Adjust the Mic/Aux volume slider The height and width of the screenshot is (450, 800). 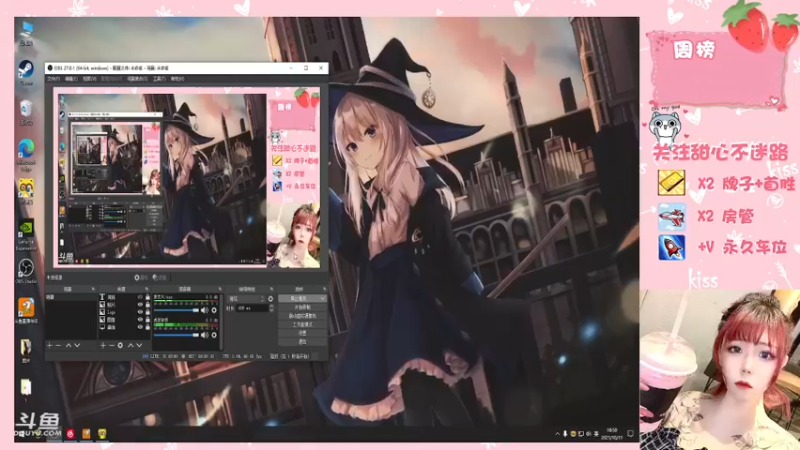point(177,310)
